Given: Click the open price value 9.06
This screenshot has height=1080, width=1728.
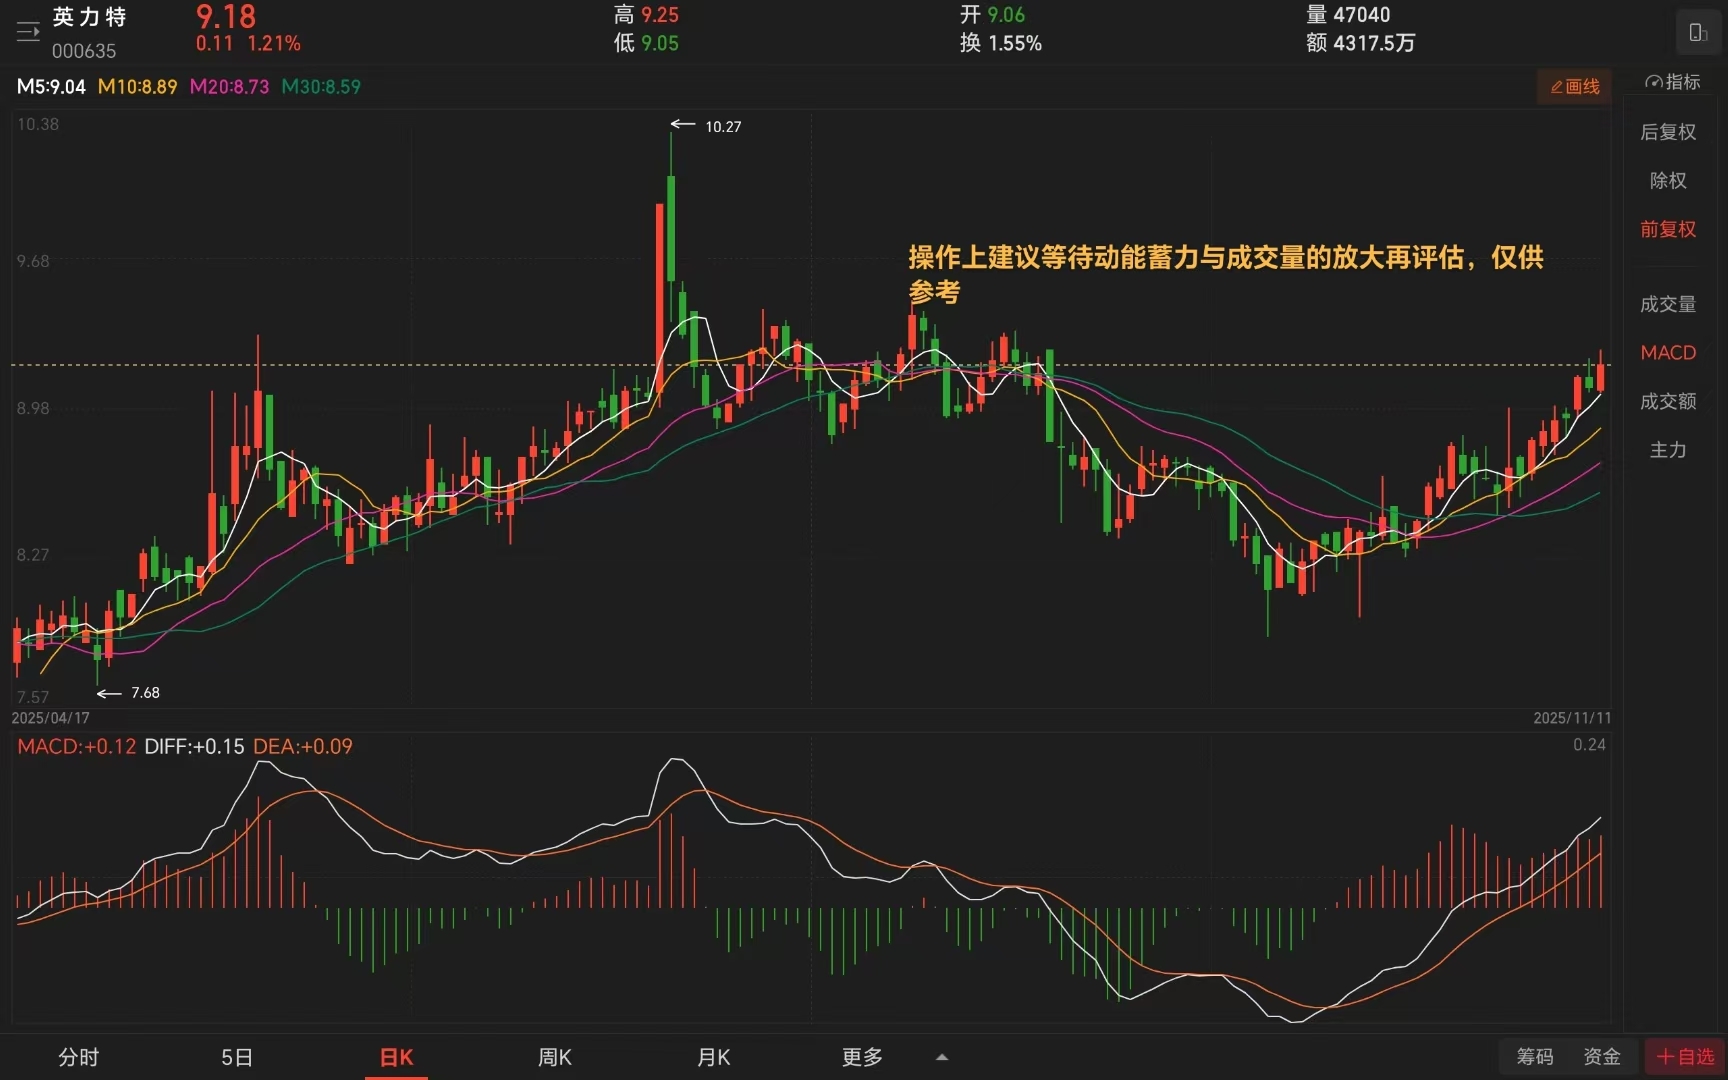Looking at the screenshot, I should (x=1006, y=15).
